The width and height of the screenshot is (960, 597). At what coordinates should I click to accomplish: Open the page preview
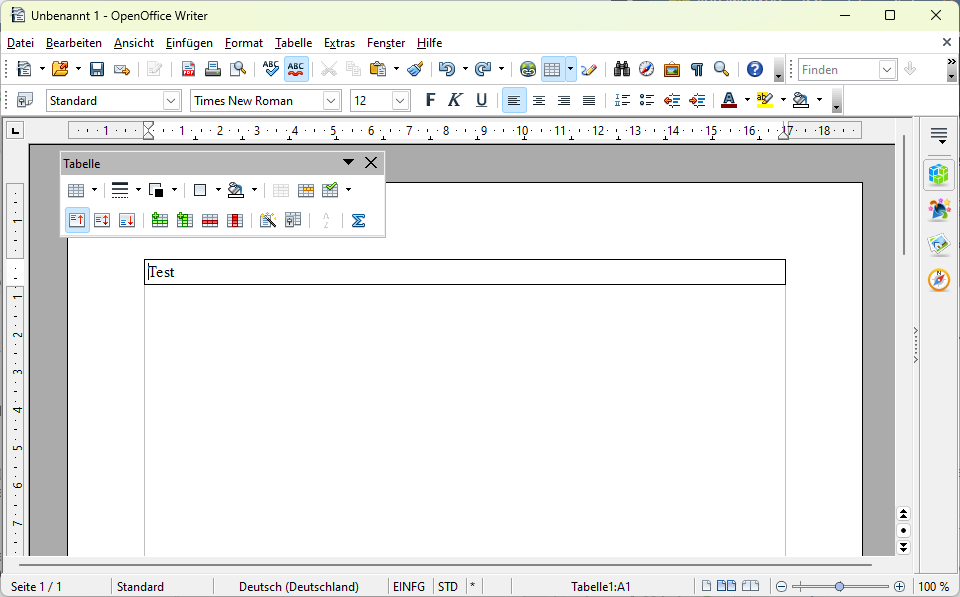[238, 69]
